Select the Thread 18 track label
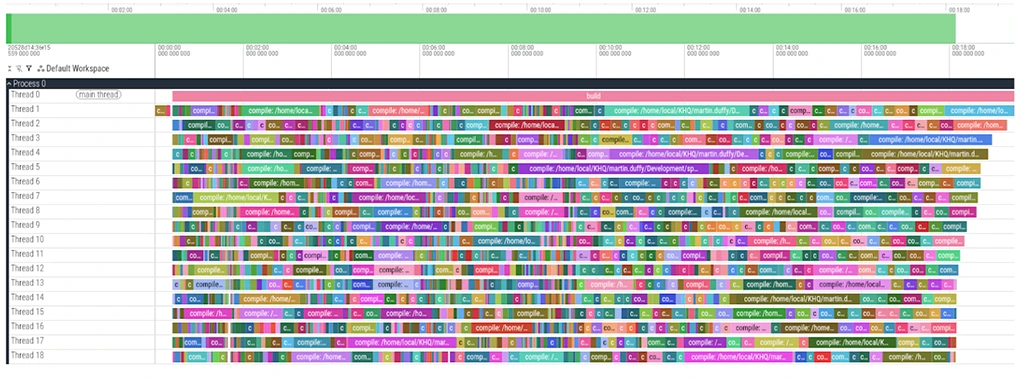 (x=27, y=355)
